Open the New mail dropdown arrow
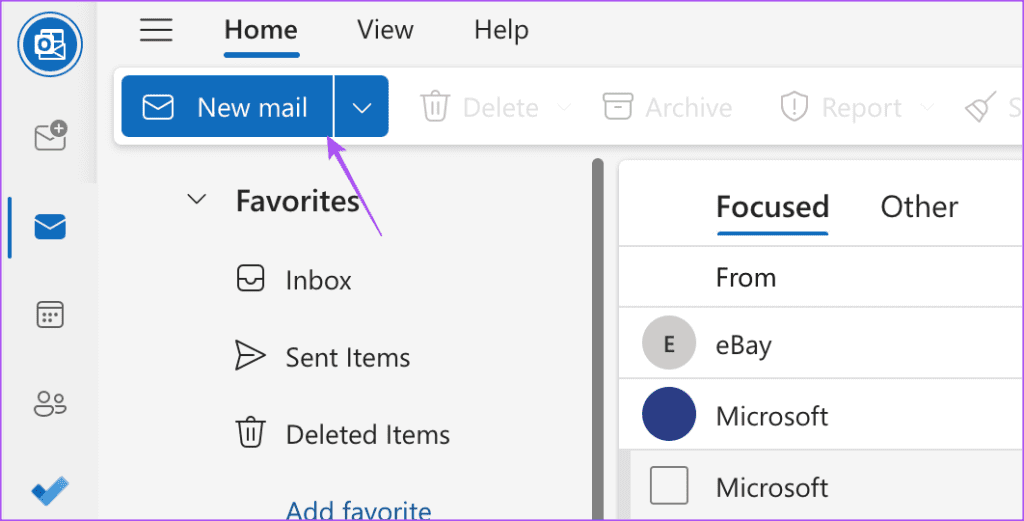1024x521 pixels. (362, 107)
